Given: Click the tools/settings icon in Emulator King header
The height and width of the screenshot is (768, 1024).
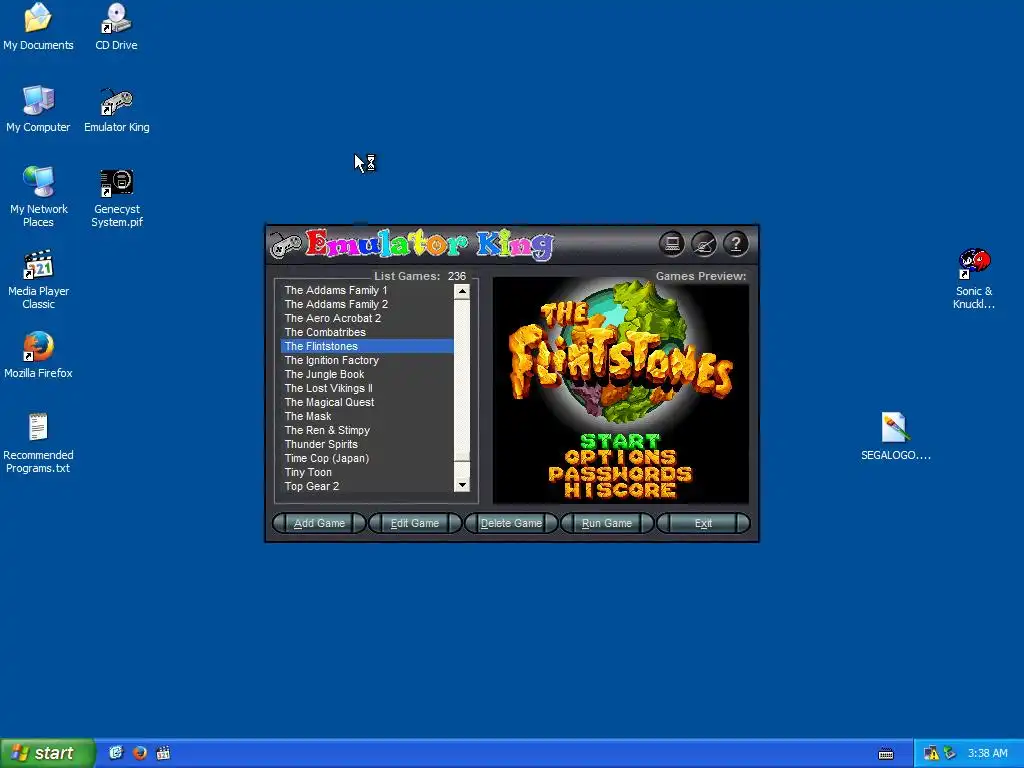Looking at the screenshot, I should (703, 244).
